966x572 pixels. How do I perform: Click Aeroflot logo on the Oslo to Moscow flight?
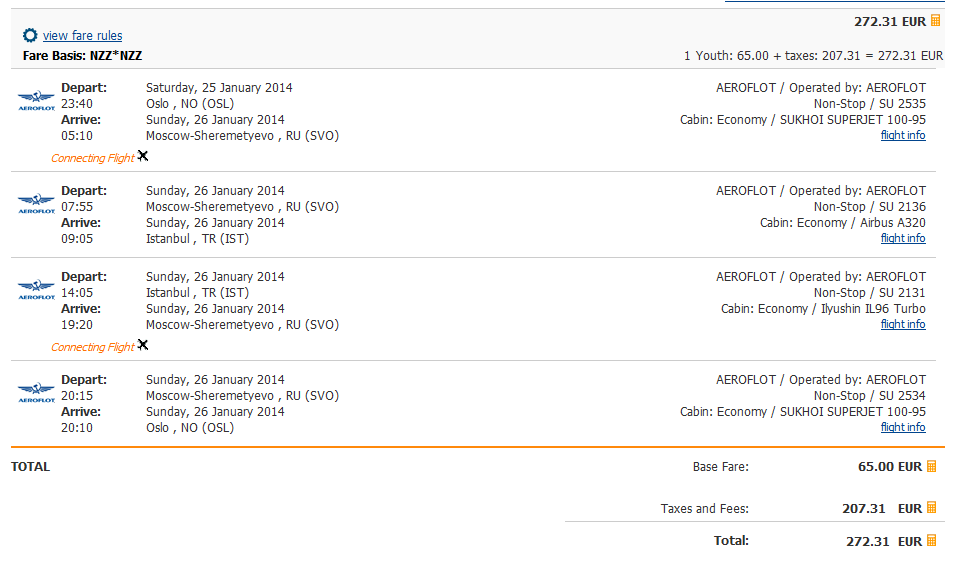pos(36,100)
